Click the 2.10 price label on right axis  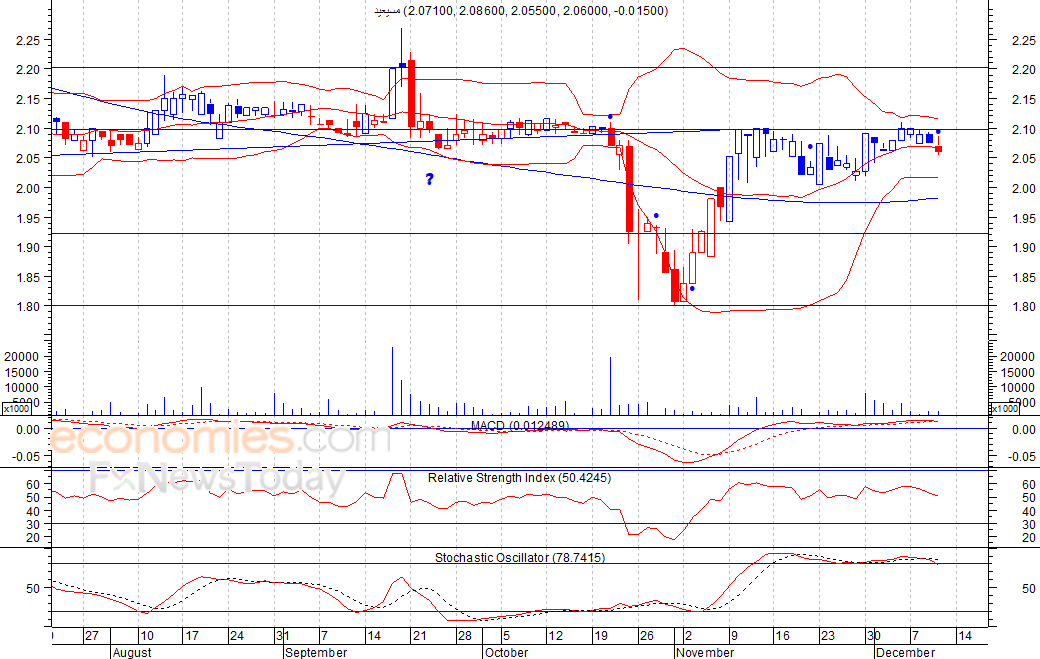[1024, 129]
